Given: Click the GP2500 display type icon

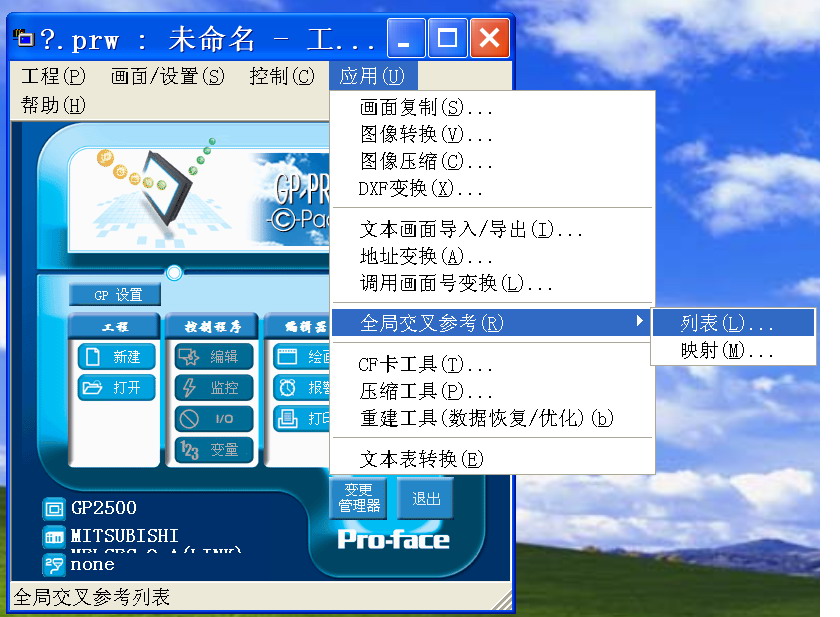Looking at the screenshot, I should [53, 509].
